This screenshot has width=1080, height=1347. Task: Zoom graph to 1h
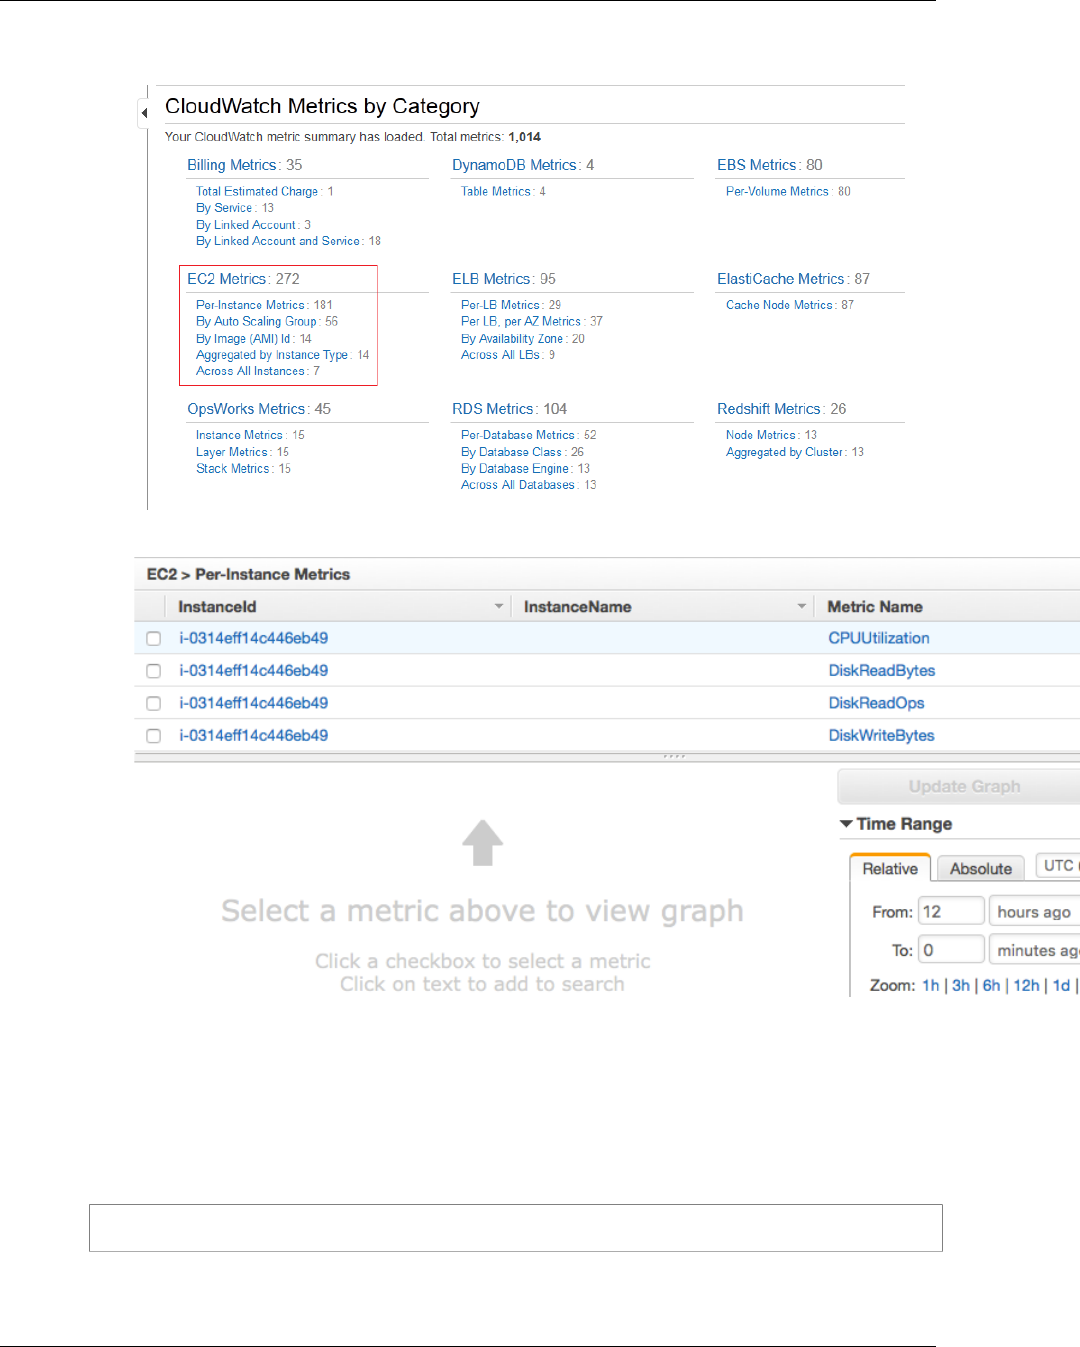click(930, 985)
